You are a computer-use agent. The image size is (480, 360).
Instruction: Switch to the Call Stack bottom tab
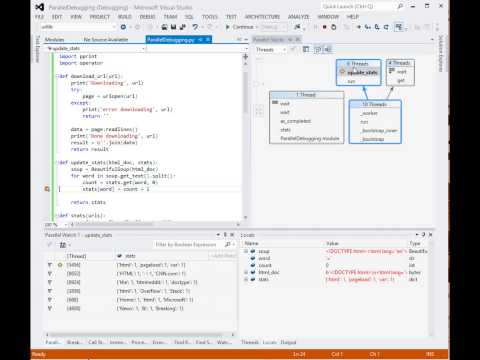96,342
